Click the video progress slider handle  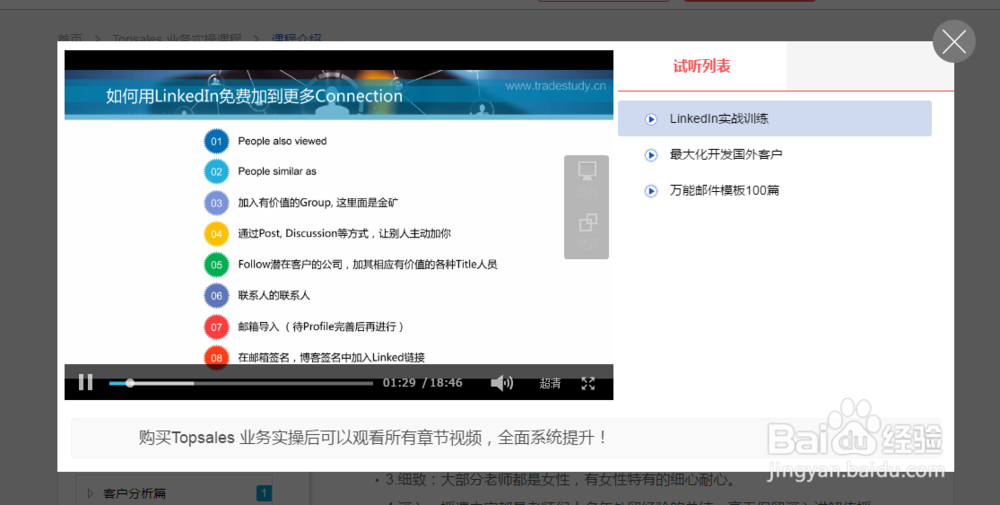[130, 383]
